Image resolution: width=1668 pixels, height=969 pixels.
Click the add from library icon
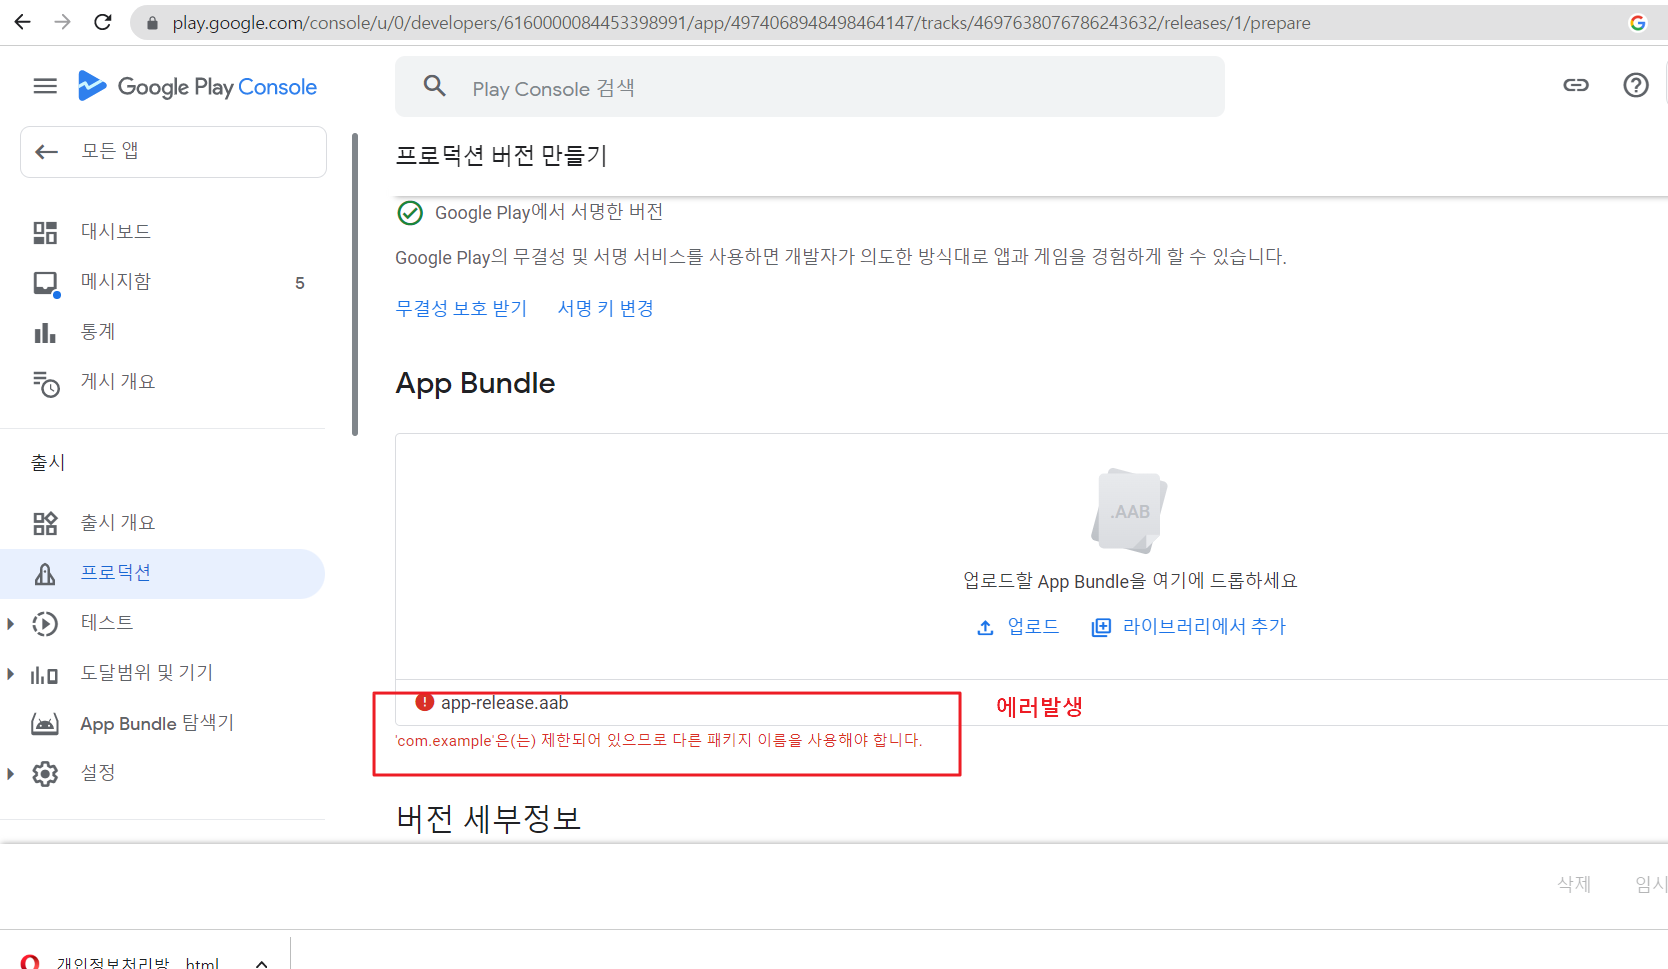click(1101, 627)
